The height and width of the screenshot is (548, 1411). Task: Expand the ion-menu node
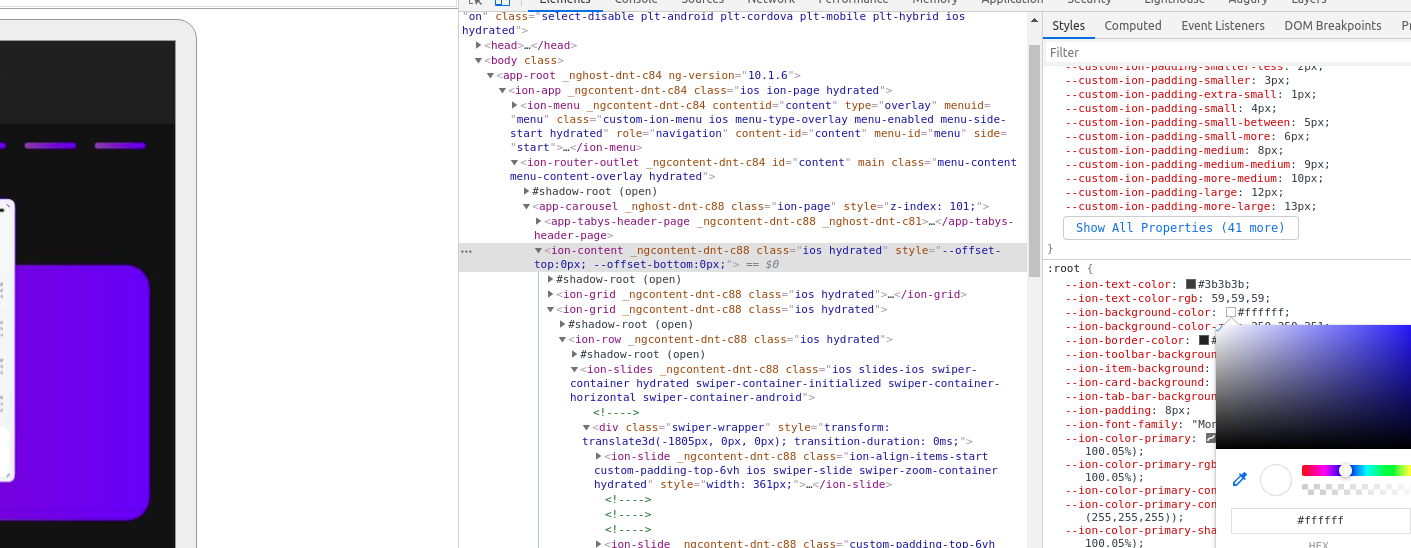tap(515, 105)
